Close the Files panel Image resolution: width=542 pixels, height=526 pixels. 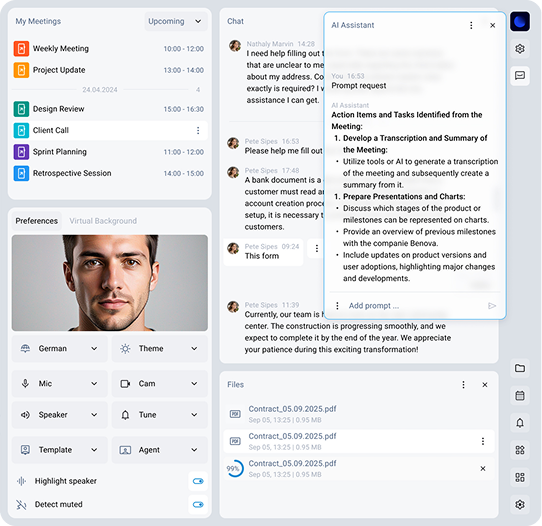point(485,385)
